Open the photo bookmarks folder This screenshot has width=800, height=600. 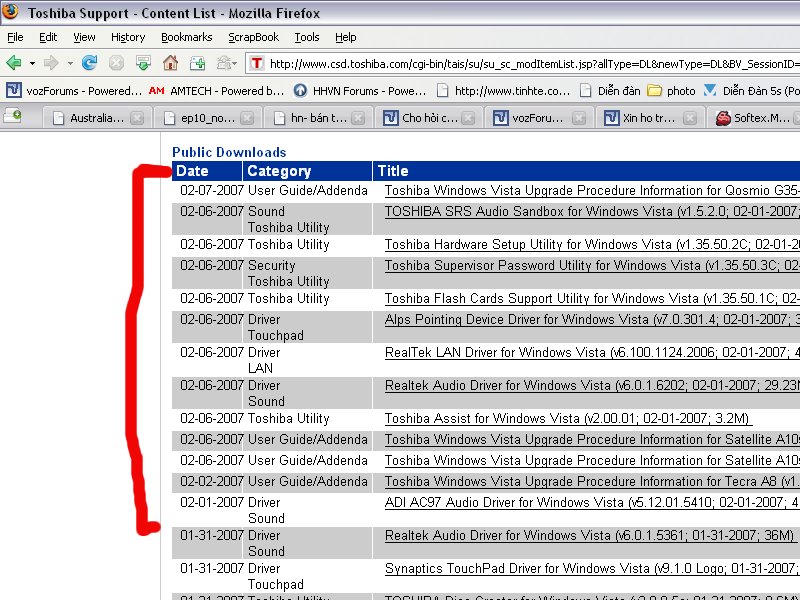(x=671, y=91)
